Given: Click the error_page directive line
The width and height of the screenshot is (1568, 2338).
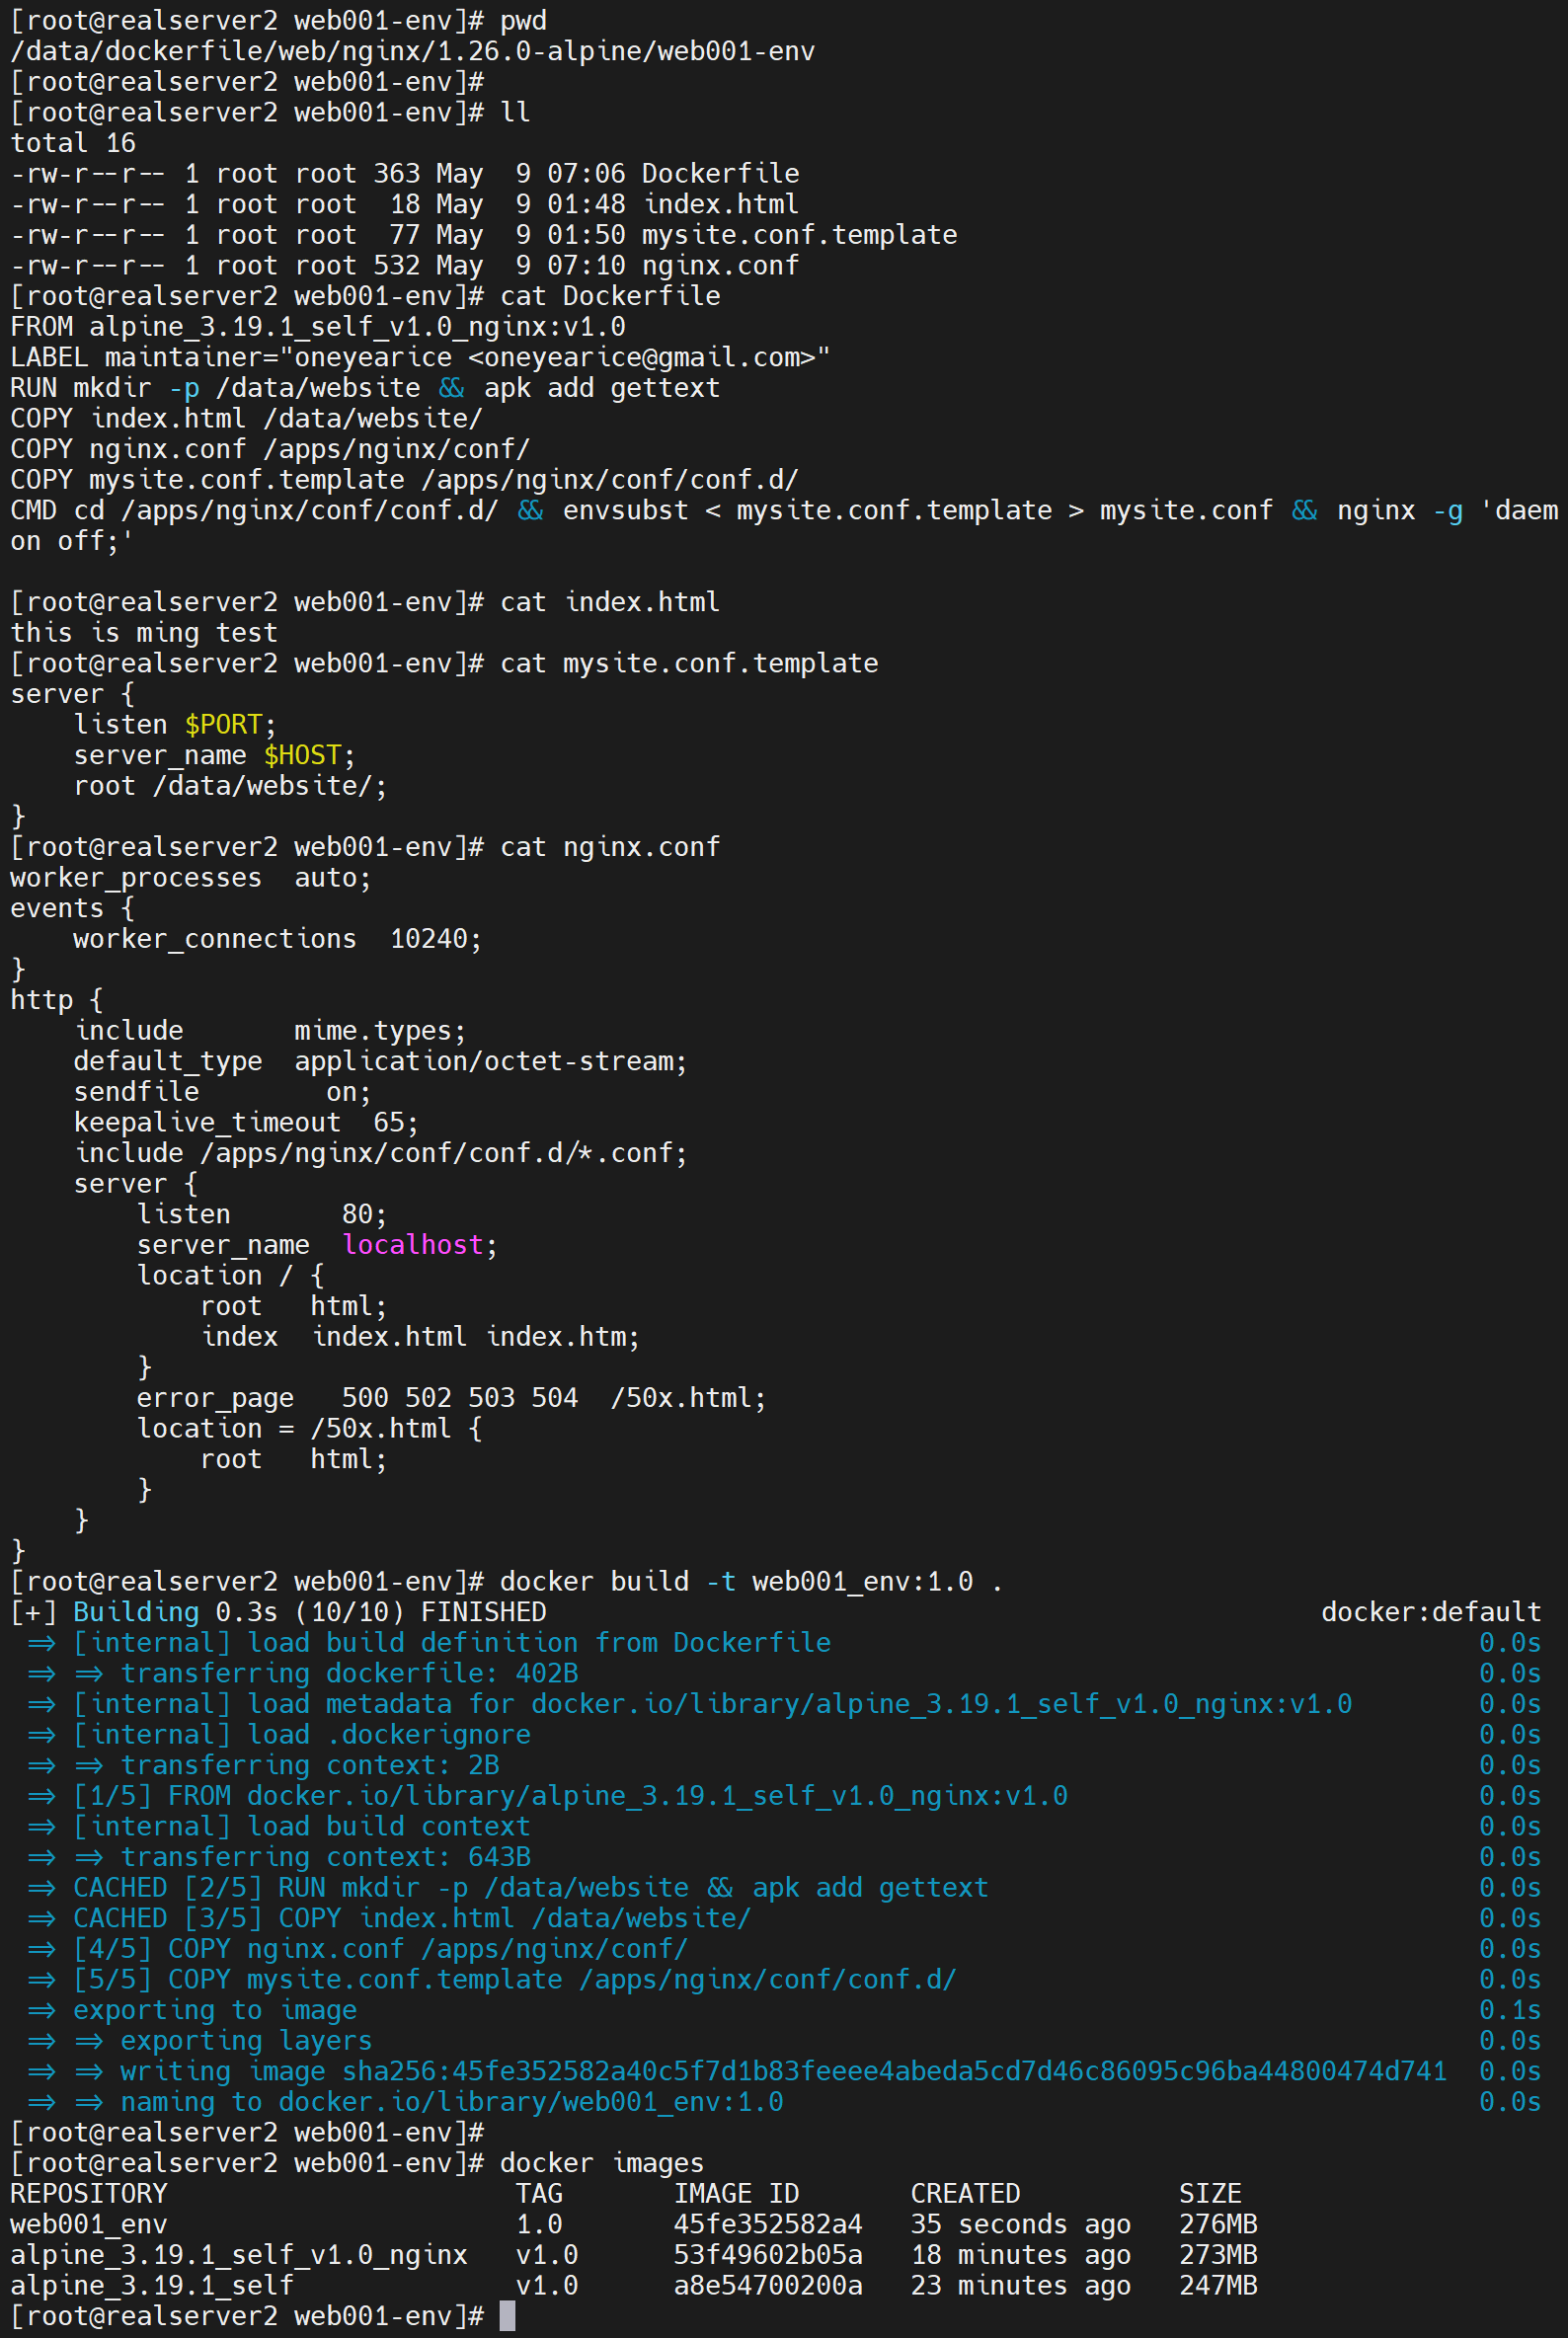Looking at the screenshot, I should 451,1397.
